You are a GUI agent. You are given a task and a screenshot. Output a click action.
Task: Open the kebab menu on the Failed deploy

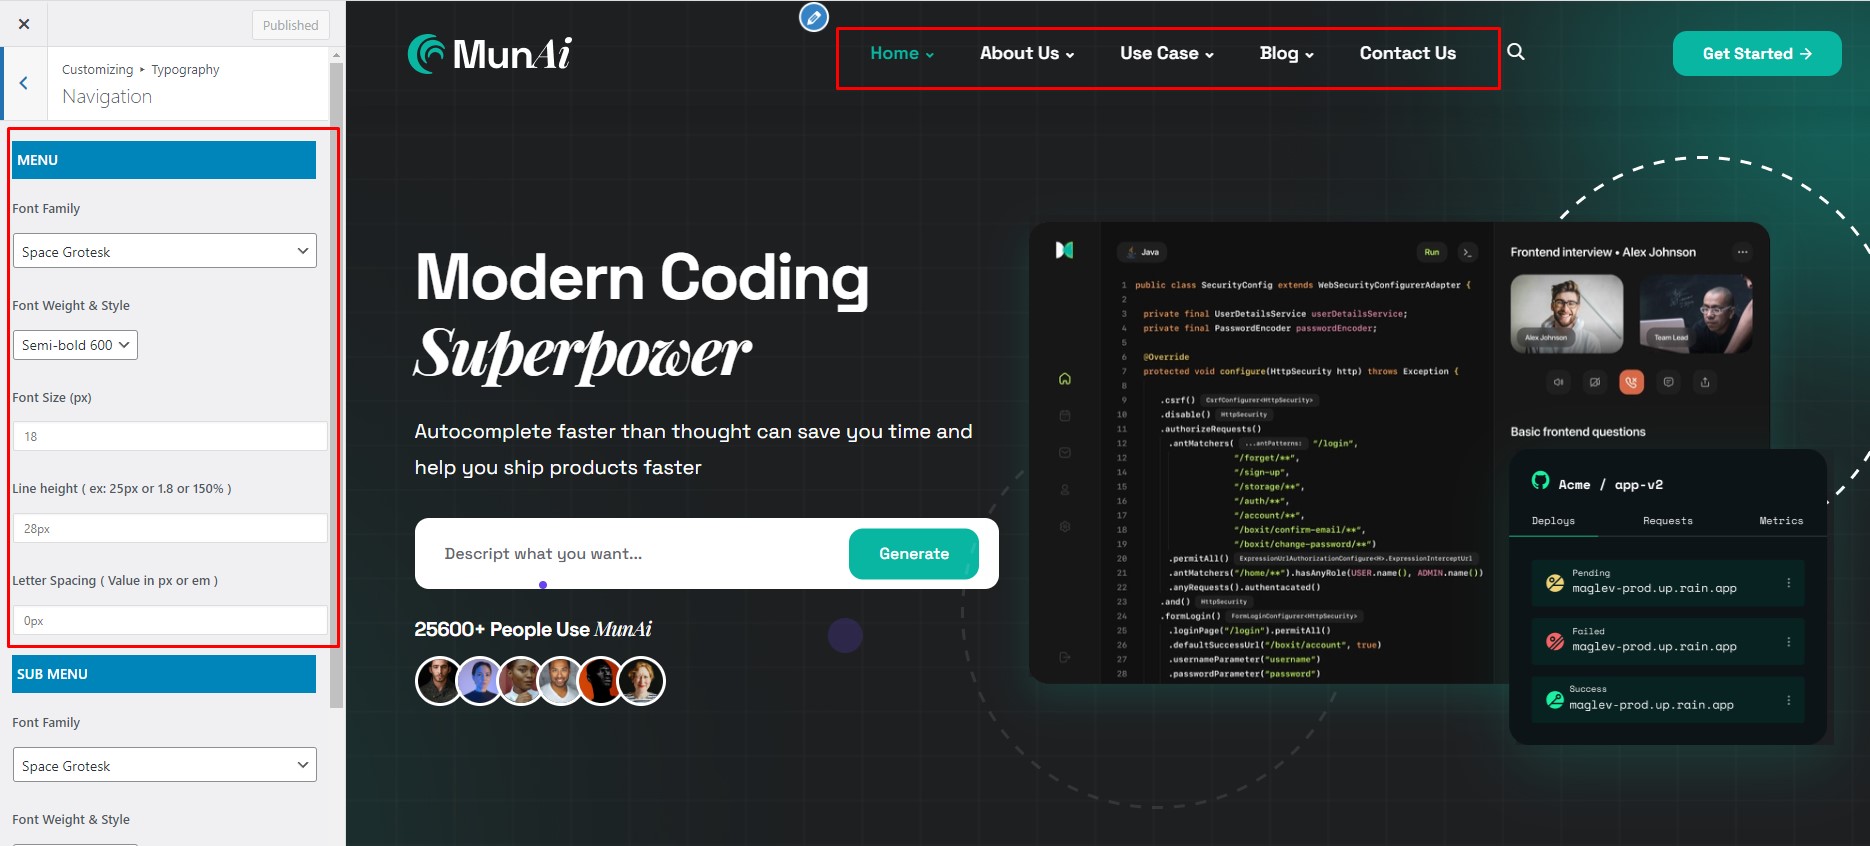pyautogui.click(x=1789, y=641)
